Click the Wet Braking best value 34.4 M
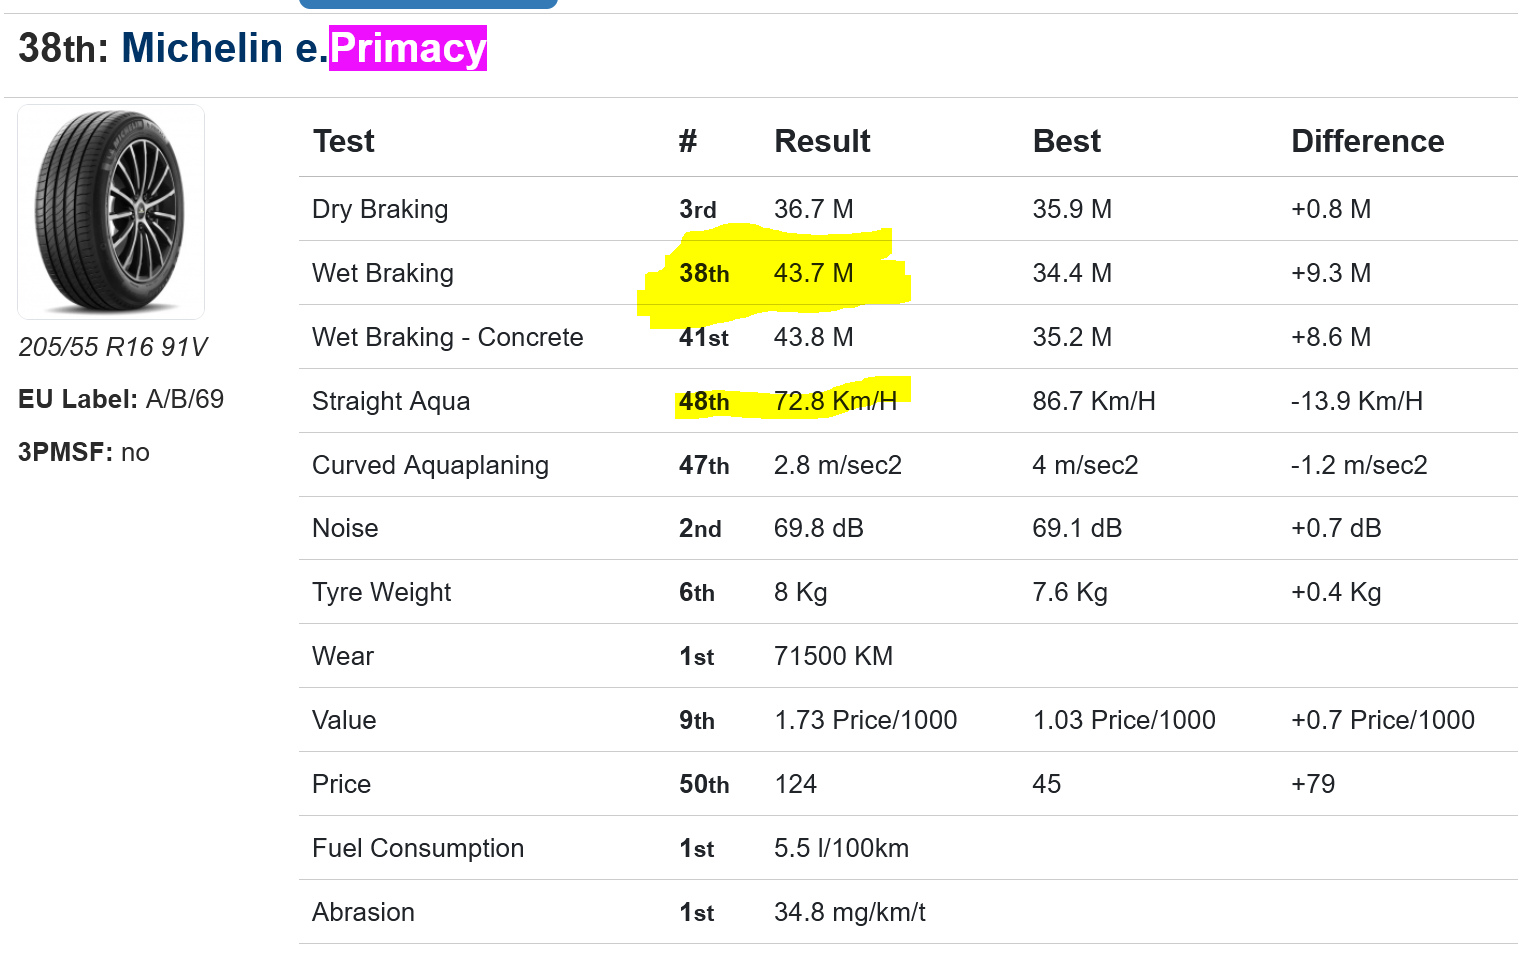The width and height of the screenshot is (1518, 960). click(x=1072, y=273)
